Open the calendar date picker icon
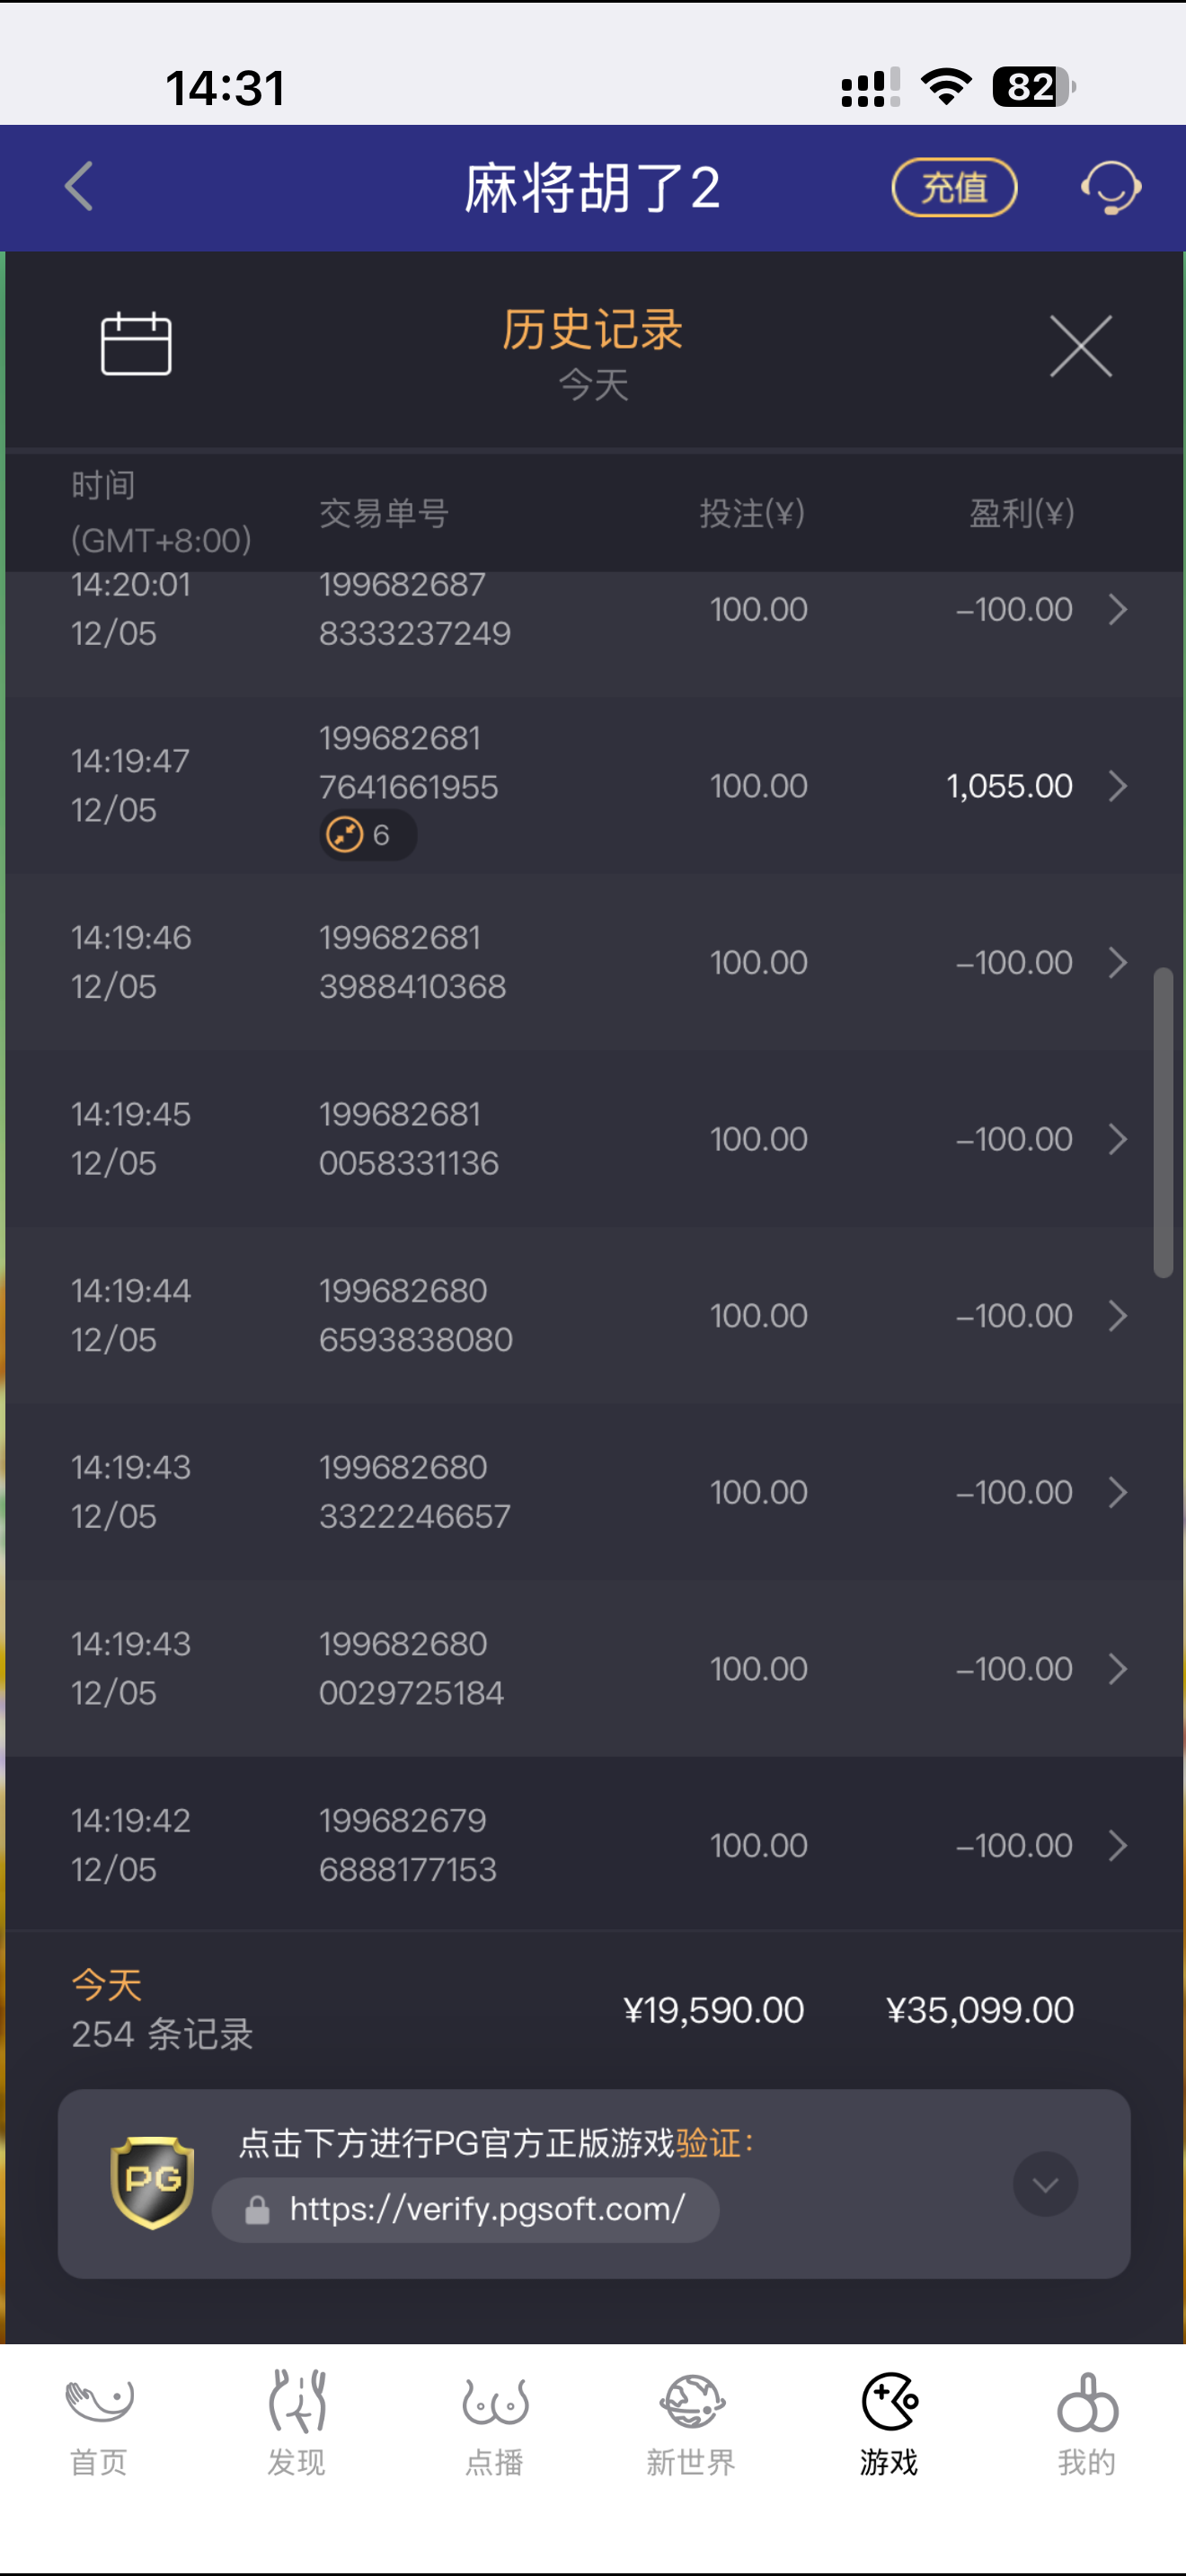Screen dimensions: 1186x2576 coord(136,344)
